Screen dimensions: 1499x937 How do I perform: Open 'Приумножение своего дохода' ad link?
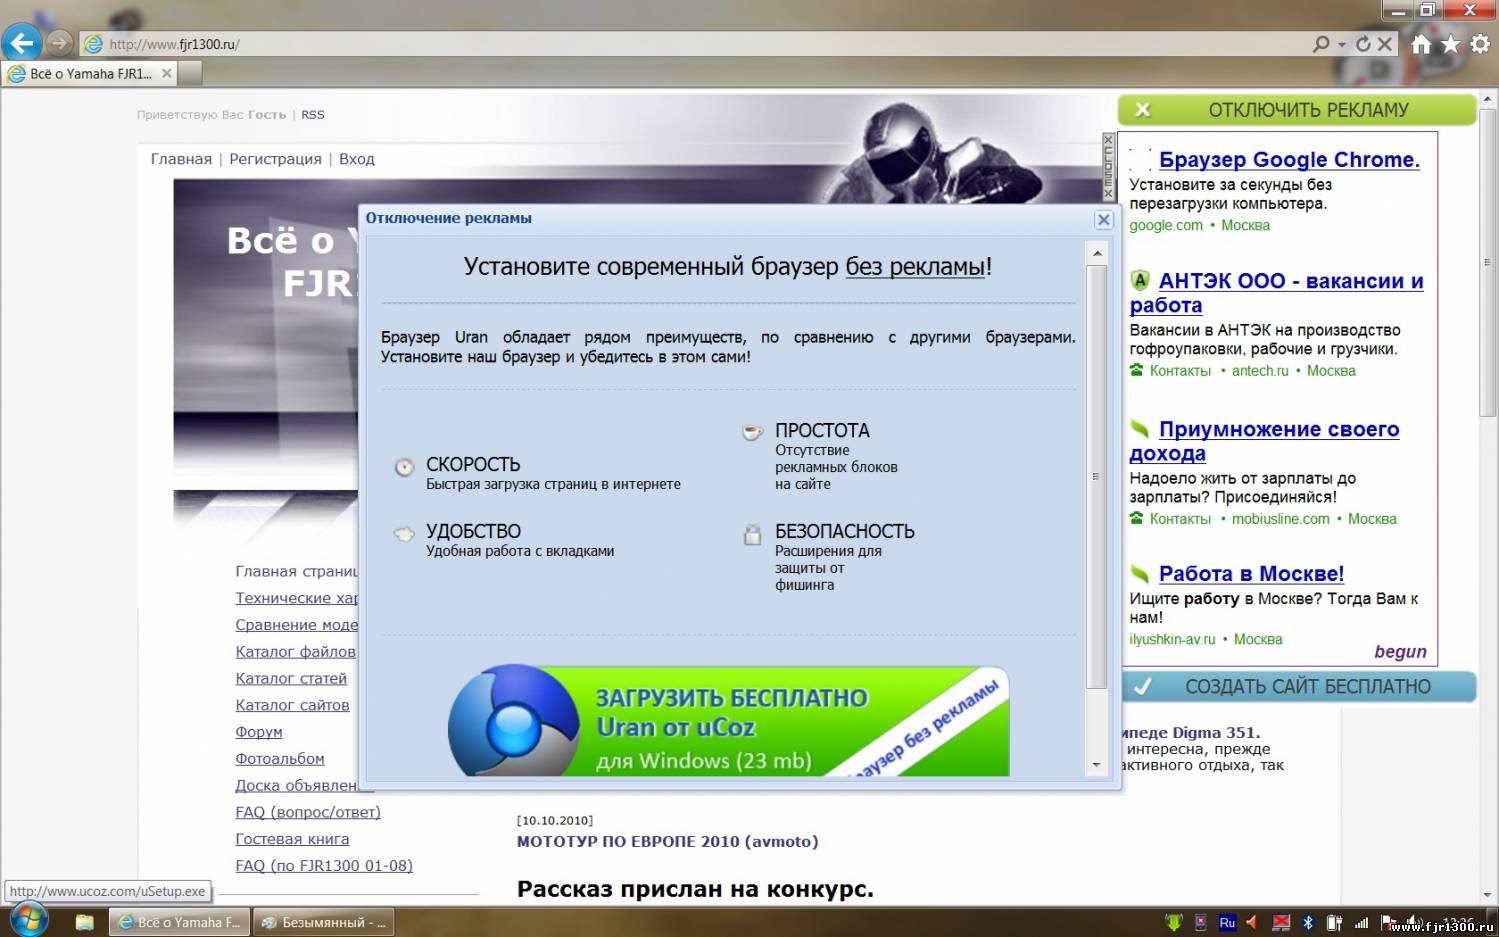click(x=1265, y=441)
